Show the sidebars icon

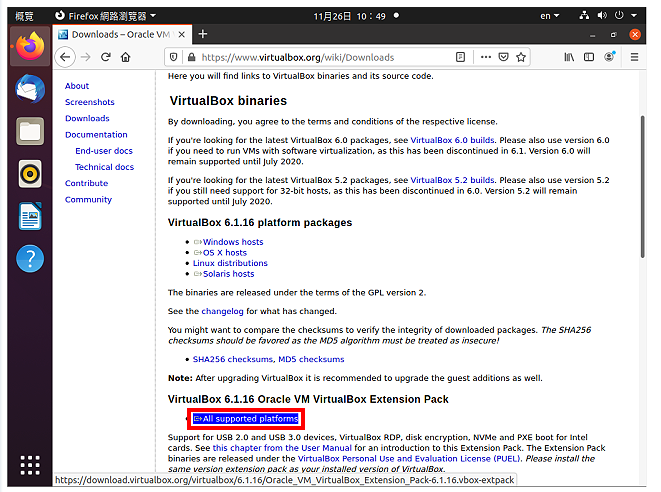(x=589, y=57)
